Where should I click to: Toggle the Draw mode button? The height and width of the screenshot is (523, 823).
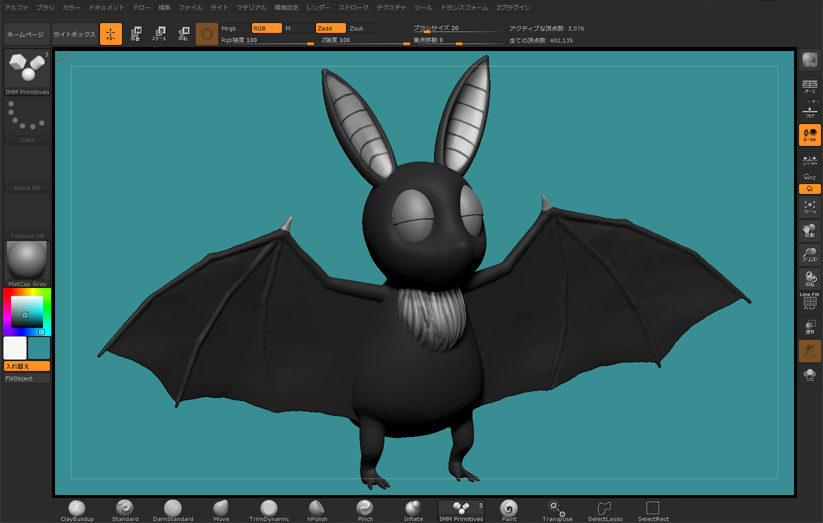point(111,34)
